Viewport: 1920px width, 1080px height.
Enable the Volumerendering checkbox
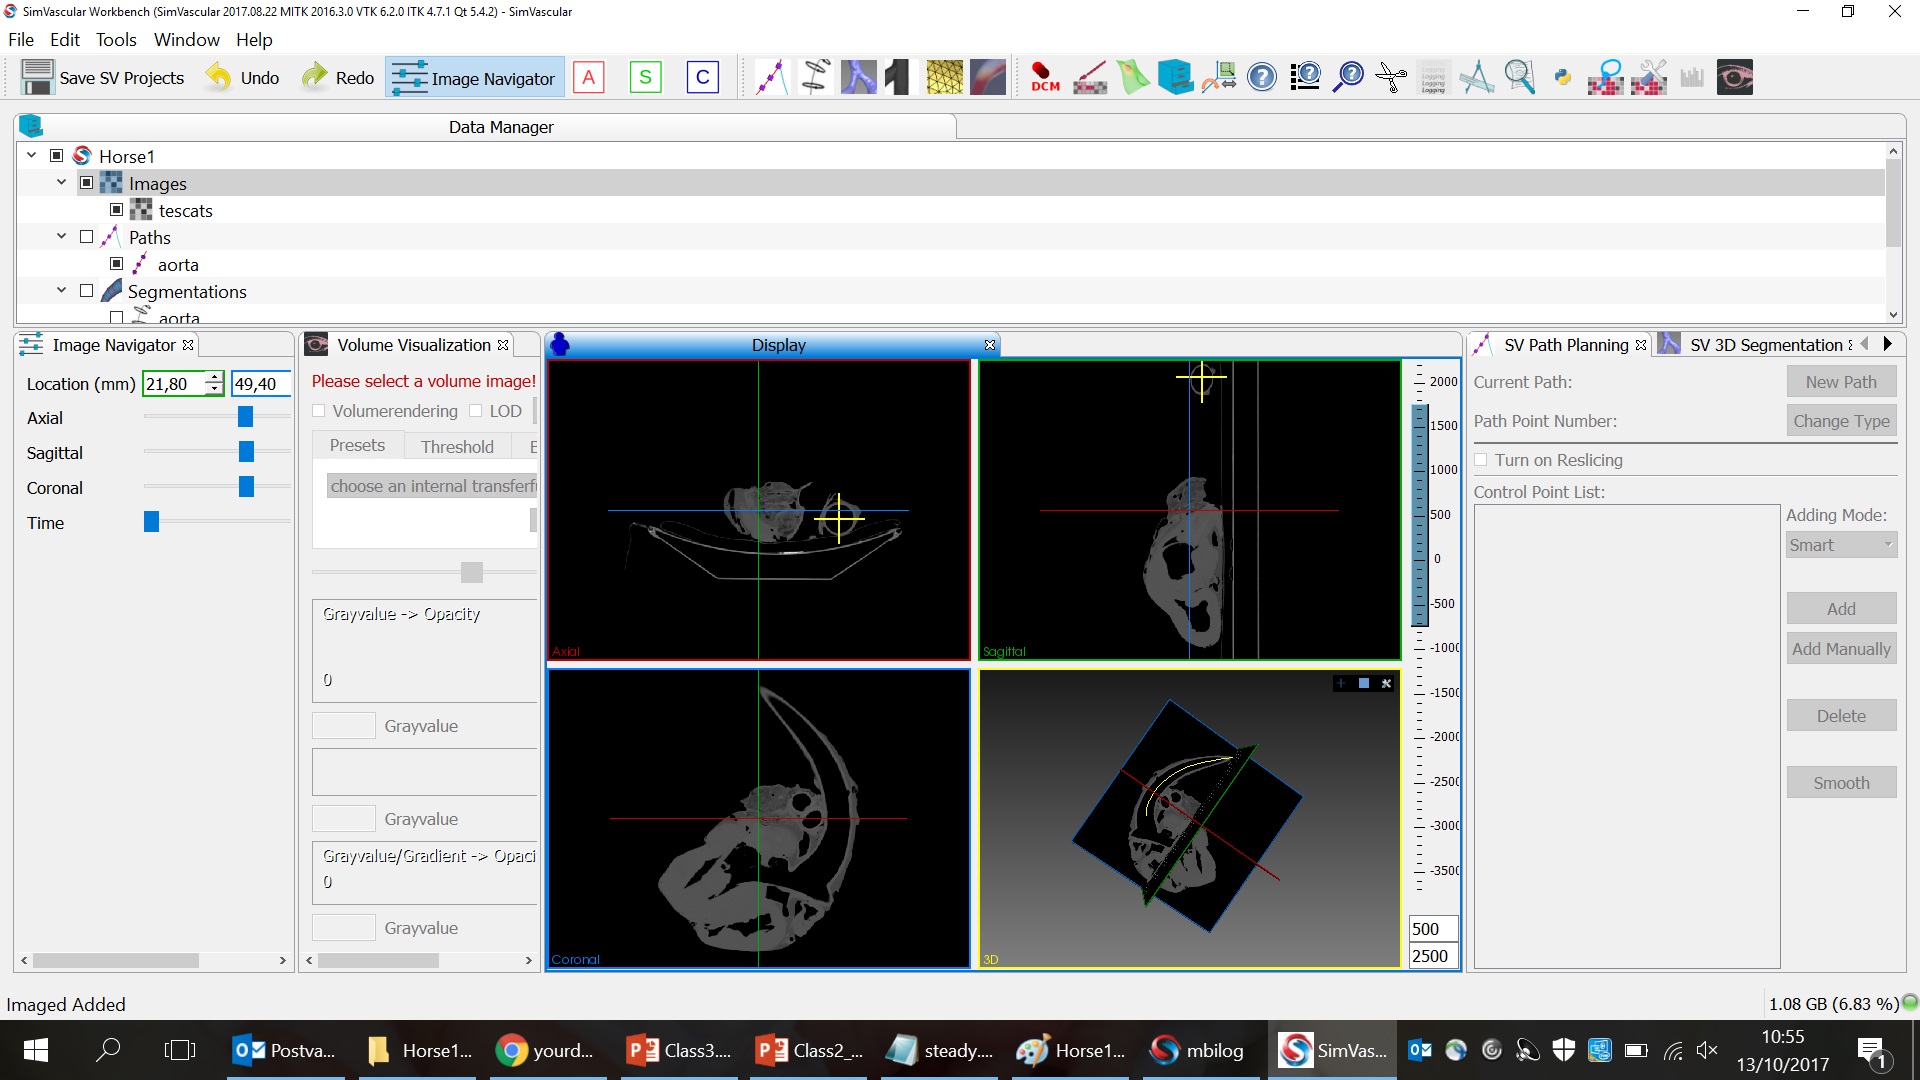[319, 411]
